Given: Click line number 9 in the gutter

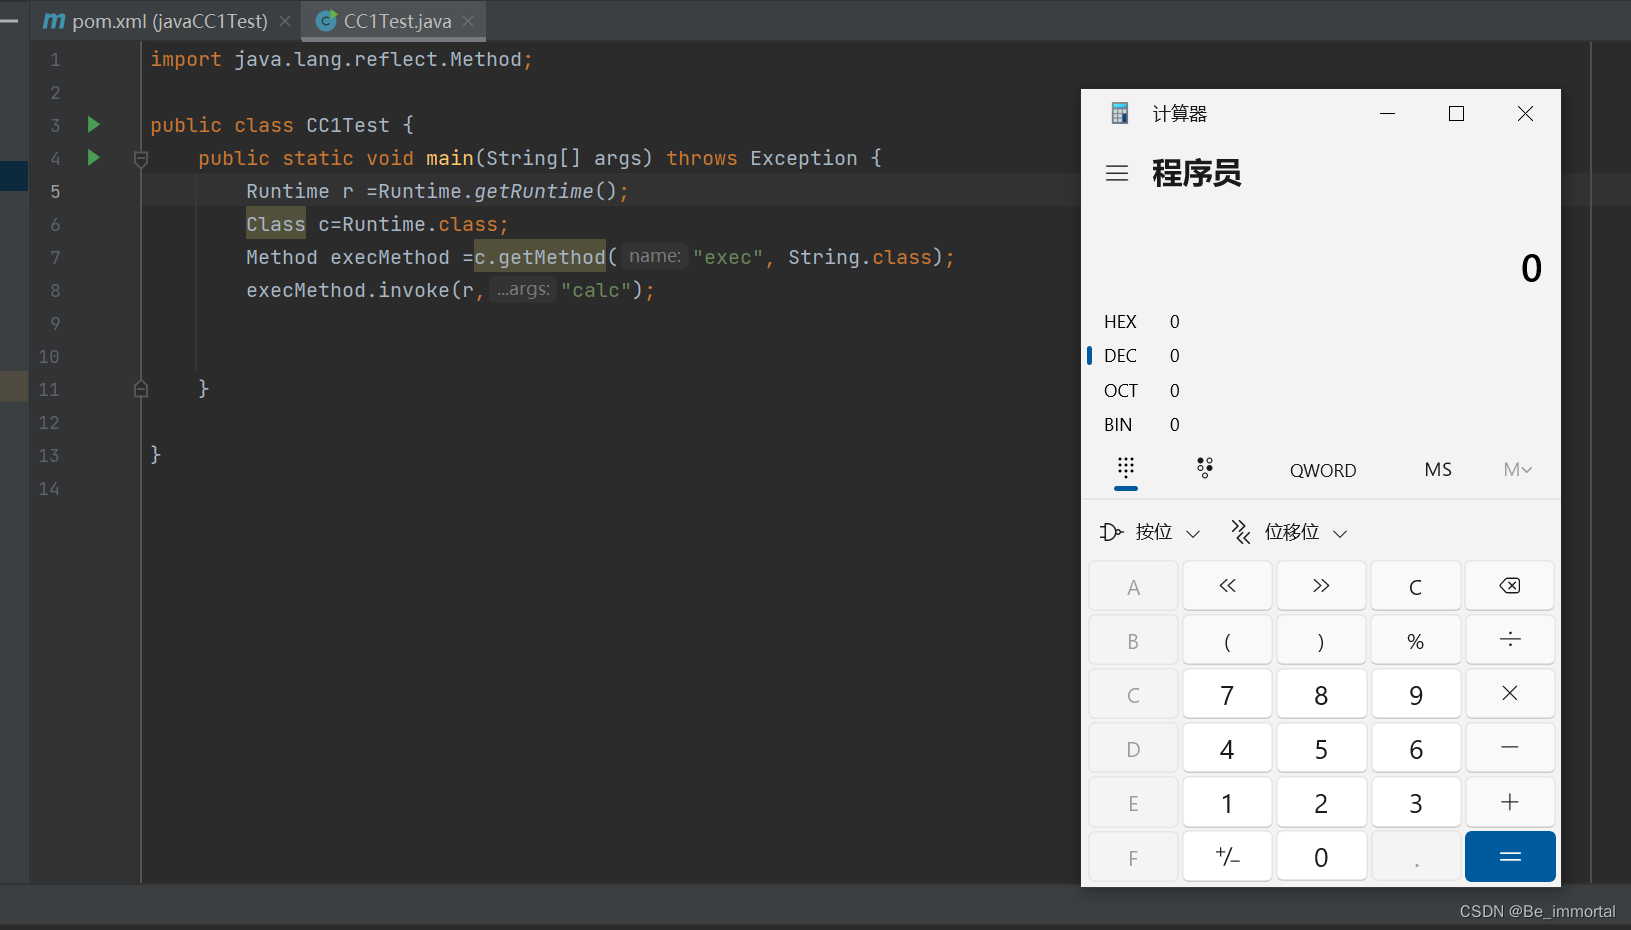Looking at the screenshot, I should tap(55, 323).
